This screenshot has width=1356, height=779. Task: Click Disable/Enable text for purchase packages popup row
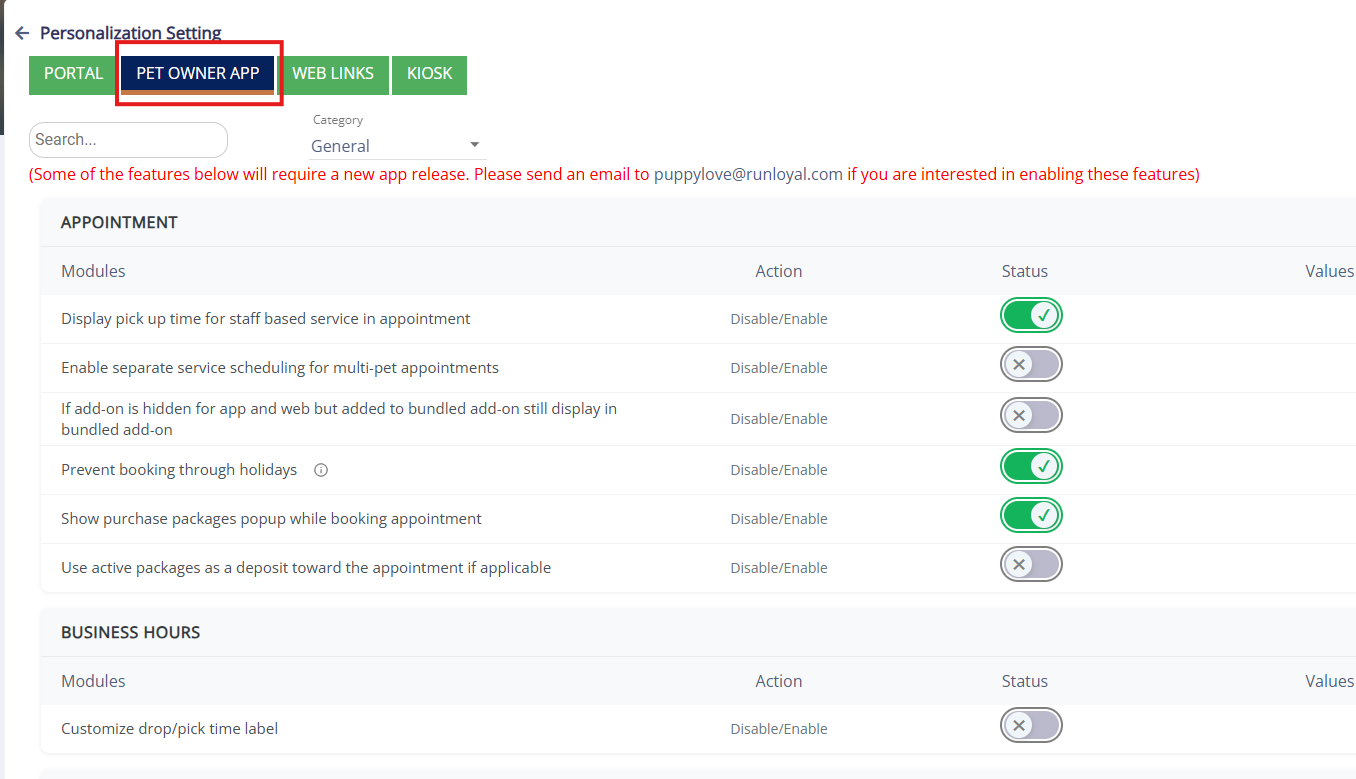(779, 519)
